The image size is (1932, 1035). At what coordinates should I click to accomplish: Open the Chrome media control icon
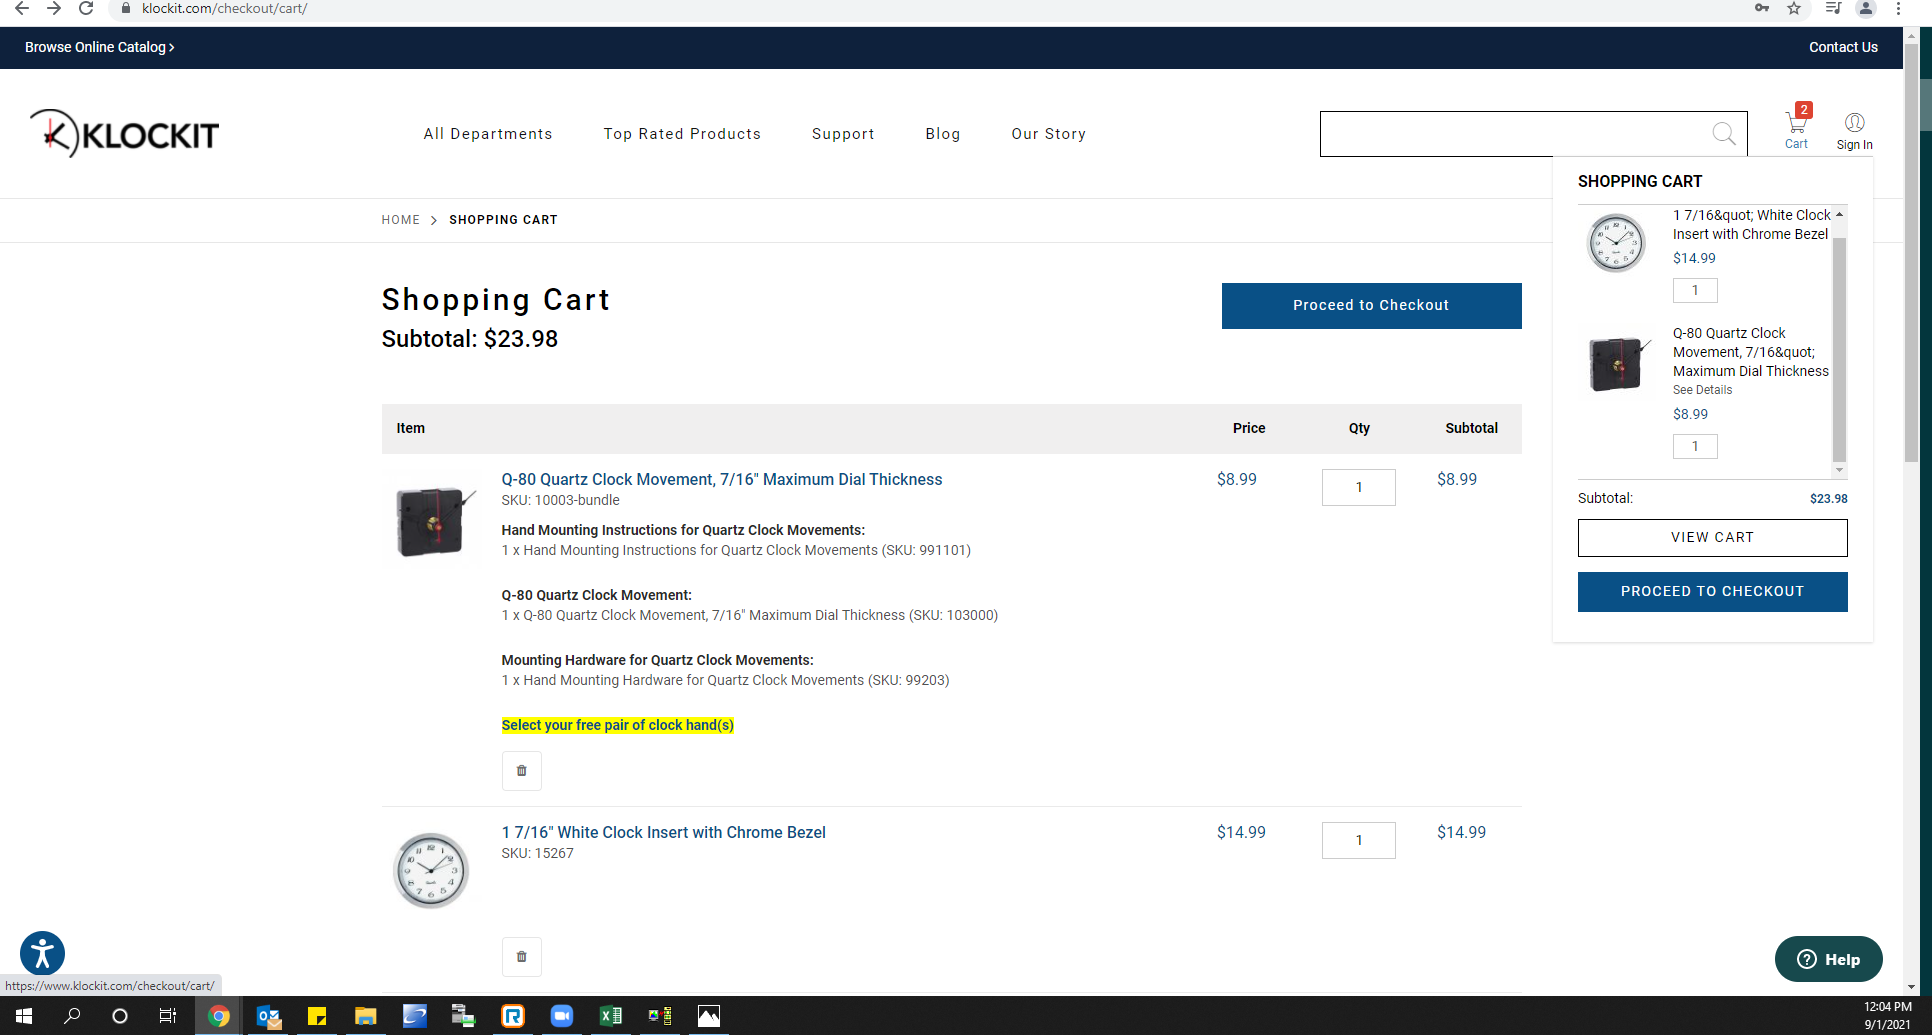pos(1833,8)
